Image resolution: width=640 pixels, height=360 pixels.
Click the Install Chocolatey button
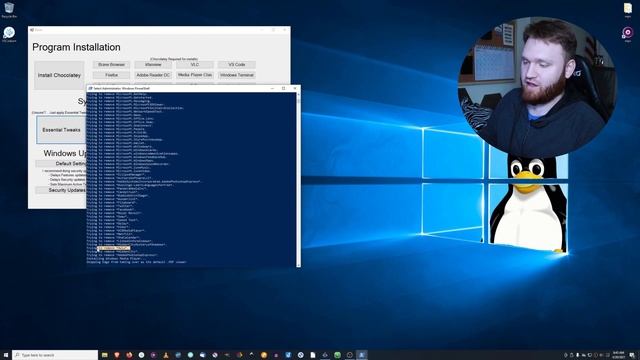coord(59,76)
